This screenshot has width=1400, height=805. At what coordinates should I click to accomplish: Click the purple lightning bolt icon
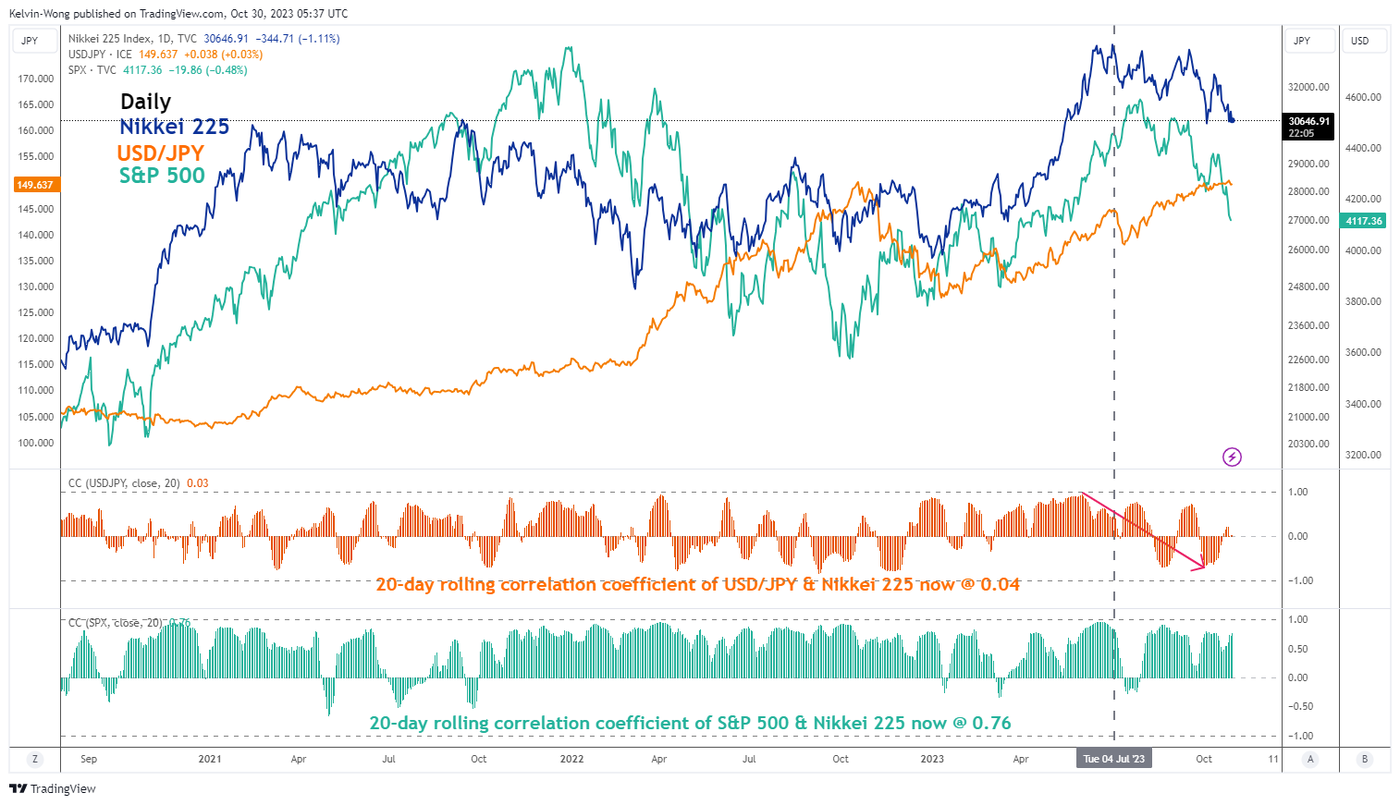[x=1232, y=457]
